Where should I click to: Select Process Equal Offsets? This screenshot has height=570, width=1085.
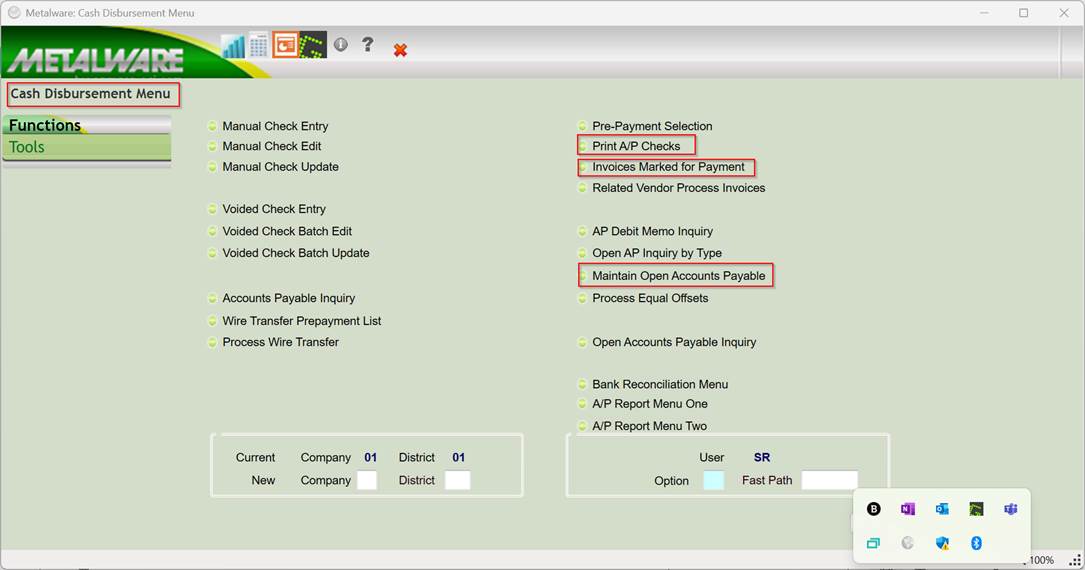pyautogui.click(x=650, y=298)
